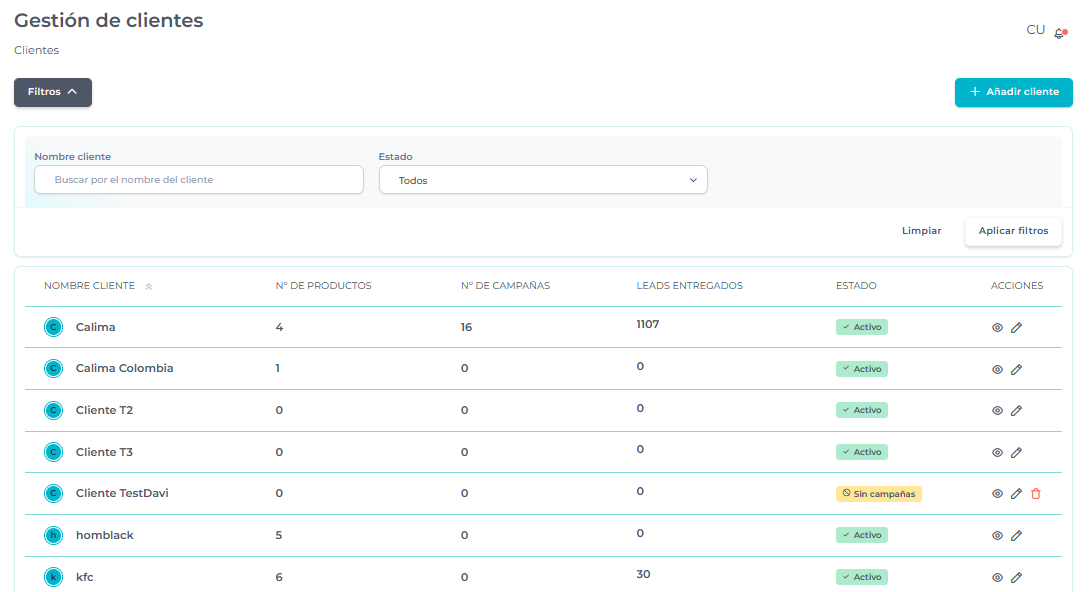1091x592 pixels.
Task: Edit the homblack client via pencil icon
Action: (1016, 536)
